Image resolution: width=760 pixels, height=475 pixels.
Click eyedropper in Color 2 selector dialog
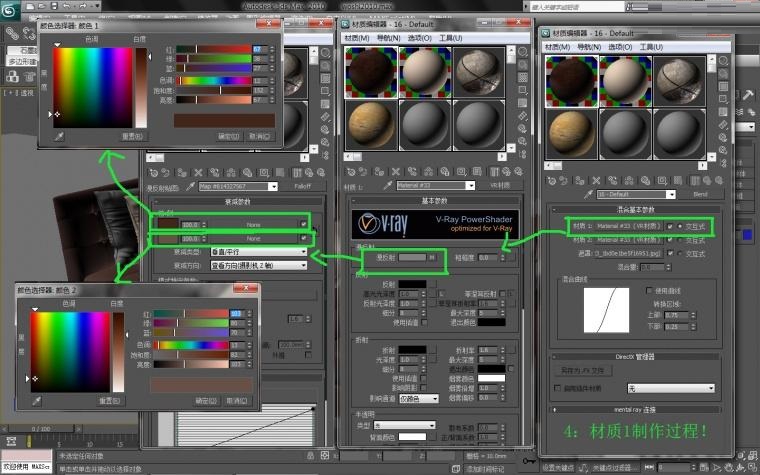click(36, 401)
